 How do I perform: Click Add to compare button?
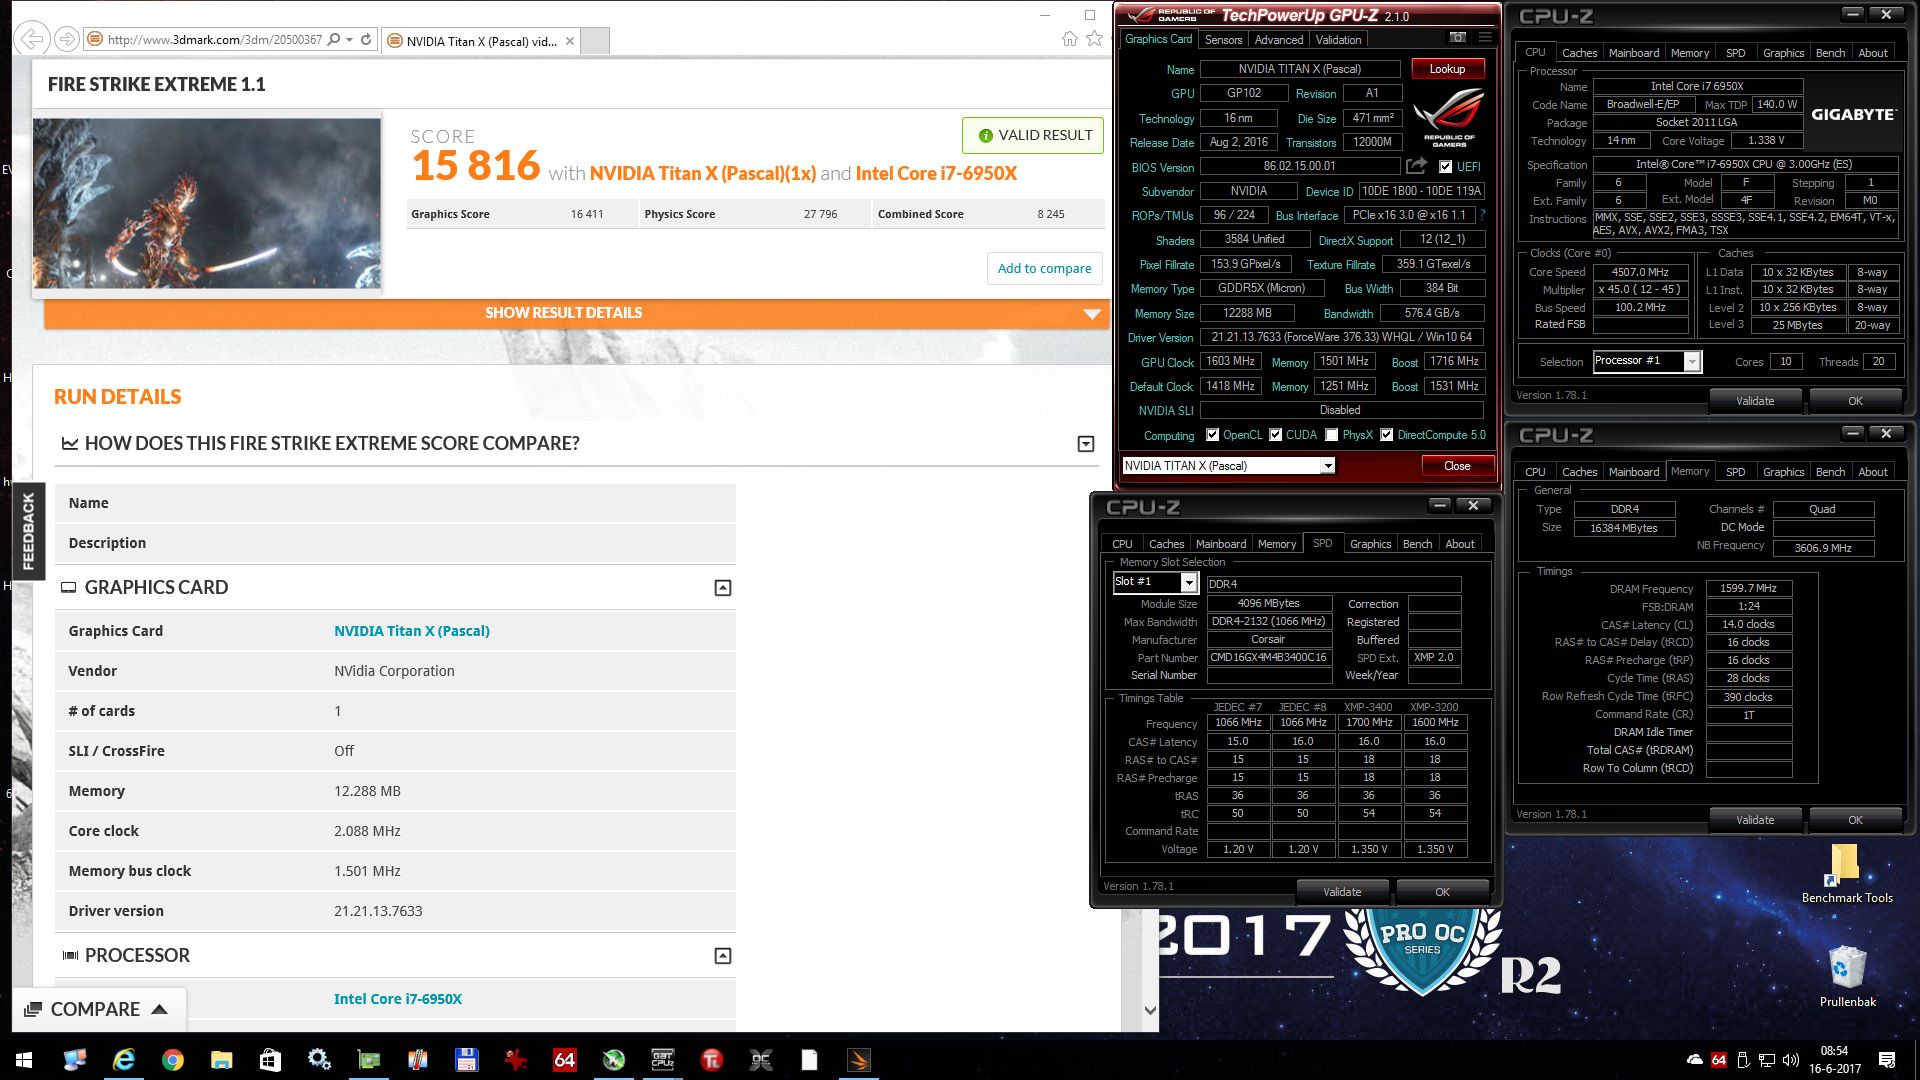click(1044, 268)
